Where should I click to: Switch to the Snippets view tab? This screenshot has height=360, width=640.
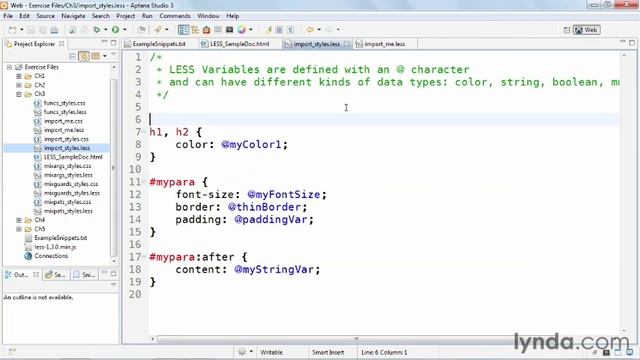tap(84, 275)
